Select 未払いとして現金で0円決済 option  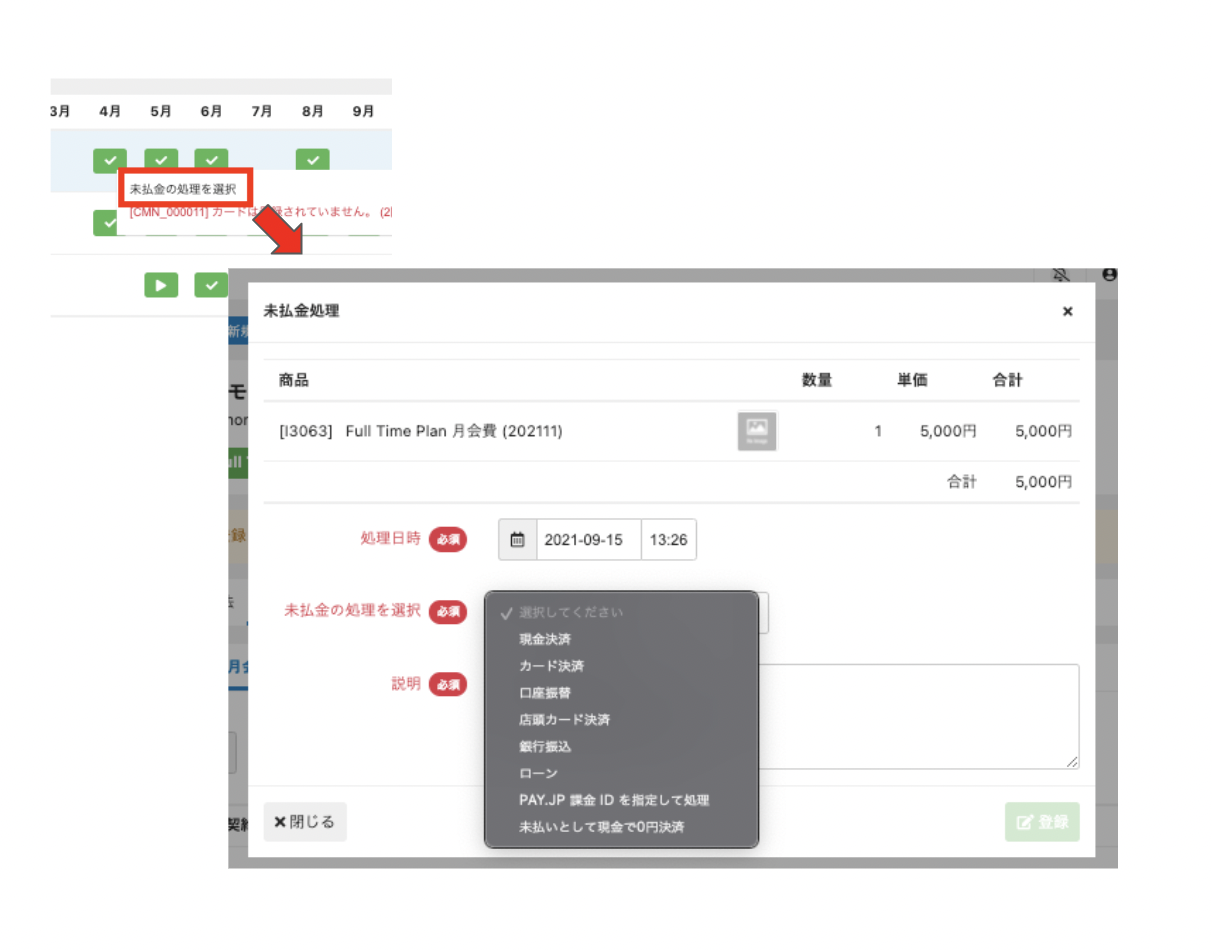tap(602, 828)
